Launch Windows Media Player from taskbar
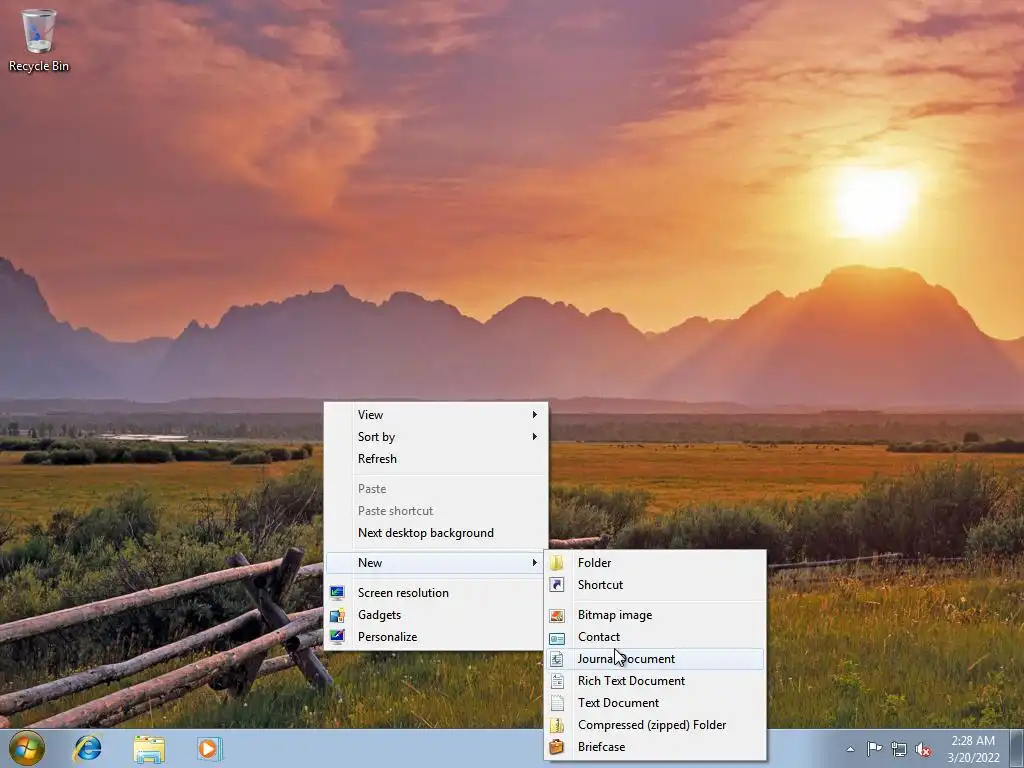The image size is (1024, 768). [x=209, y=748]
